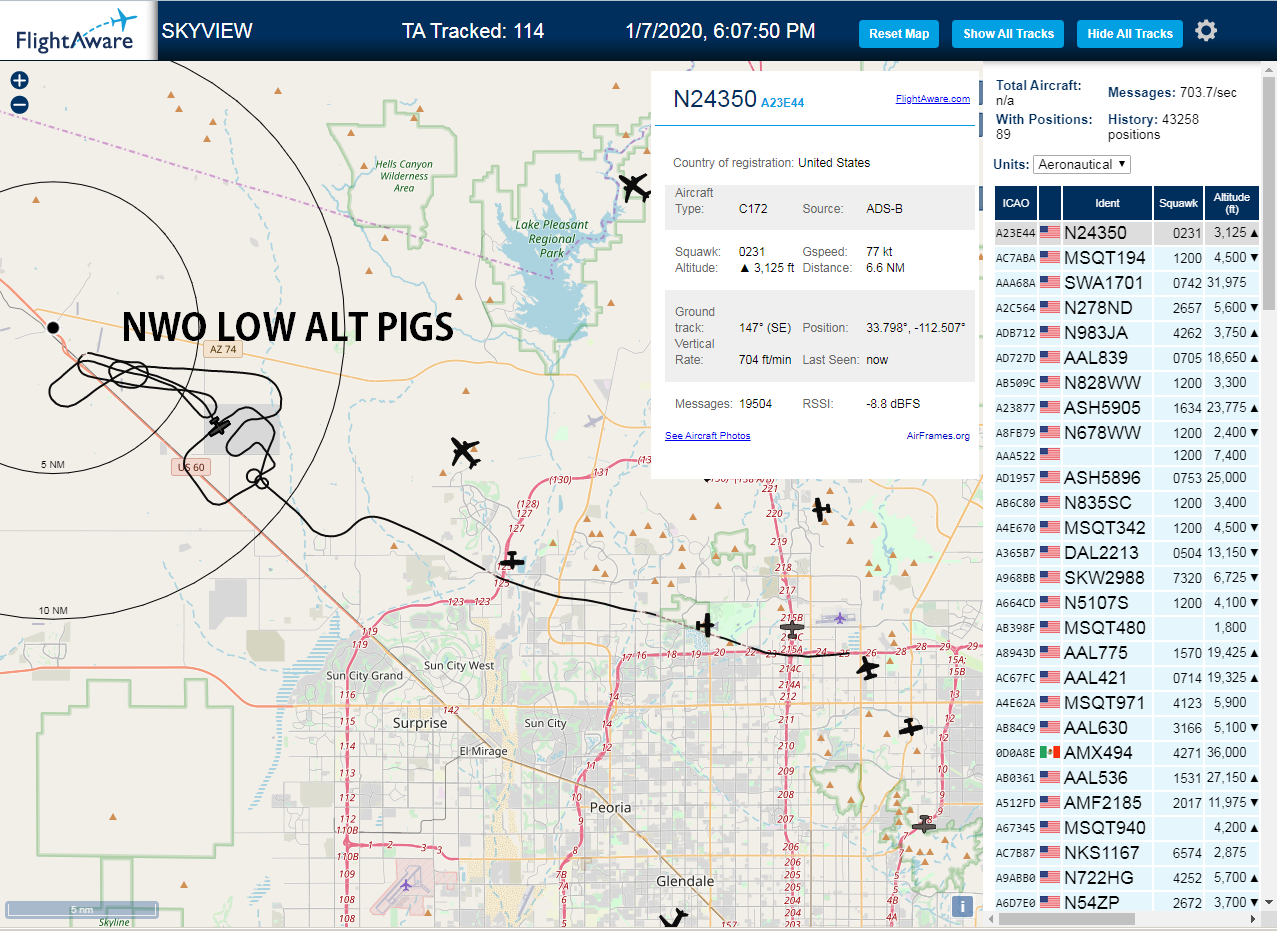Select the MSQT480 table row
This screenshot has height=931, width=1277.
click(x=1128, y=627)
